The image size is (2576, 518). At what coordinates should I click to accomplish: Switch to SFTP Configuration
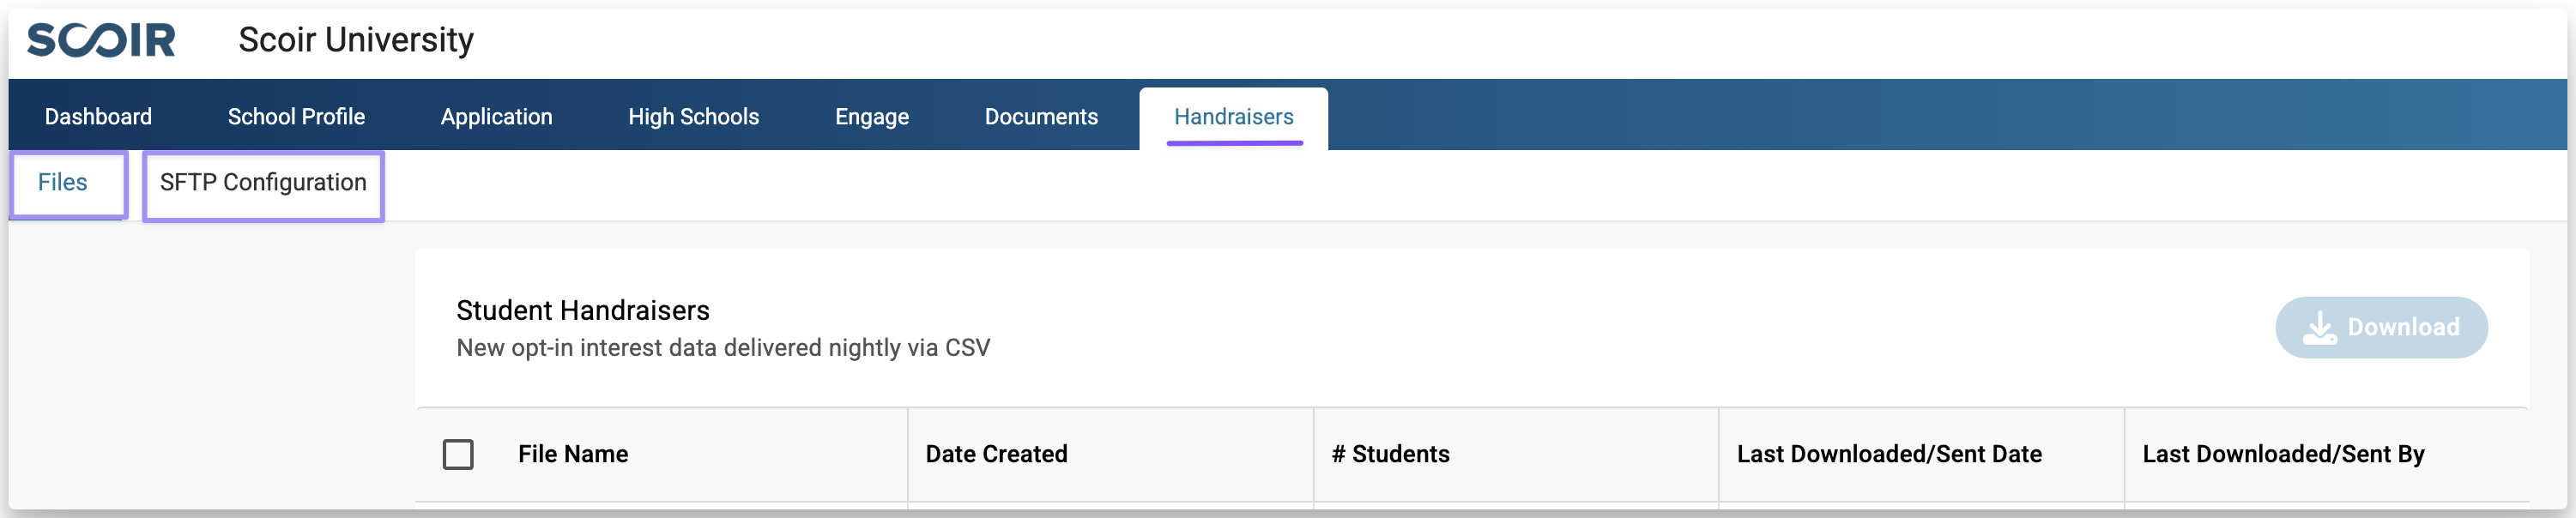[263, 183]
